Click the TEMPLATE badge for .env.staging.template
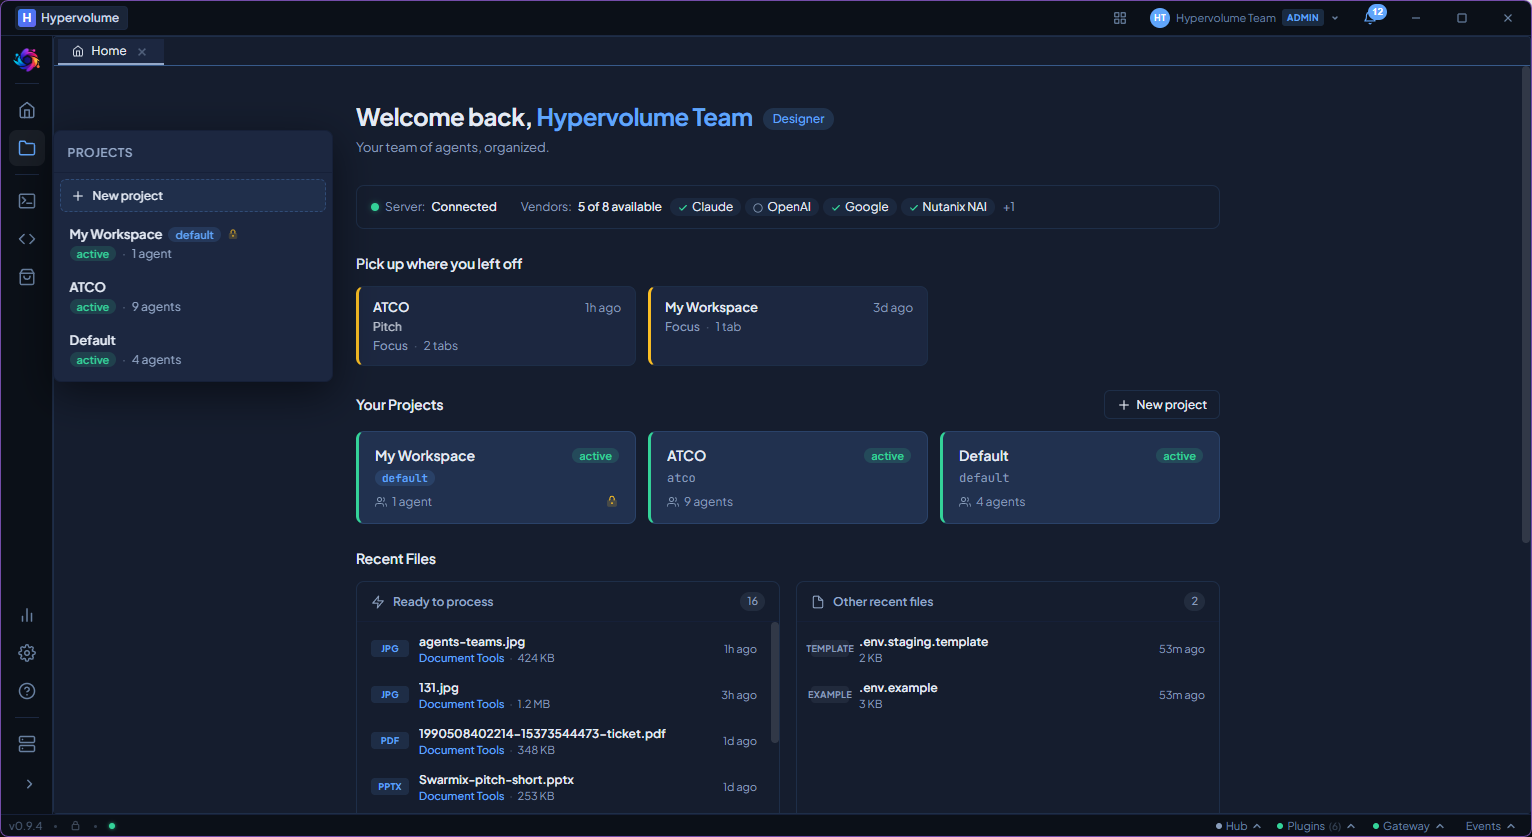 pyautogui.click(x=830, y=649)
